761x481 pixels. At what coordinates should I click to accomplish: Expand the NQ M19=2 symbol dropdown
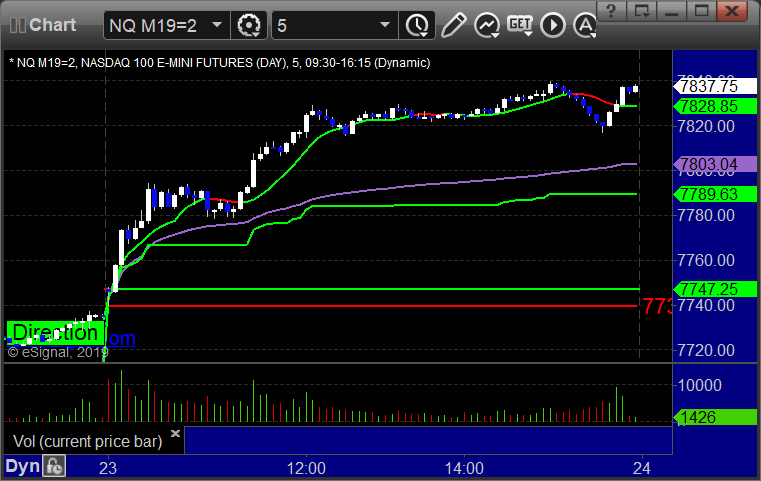pyautogui.click(x=217, y=25)
